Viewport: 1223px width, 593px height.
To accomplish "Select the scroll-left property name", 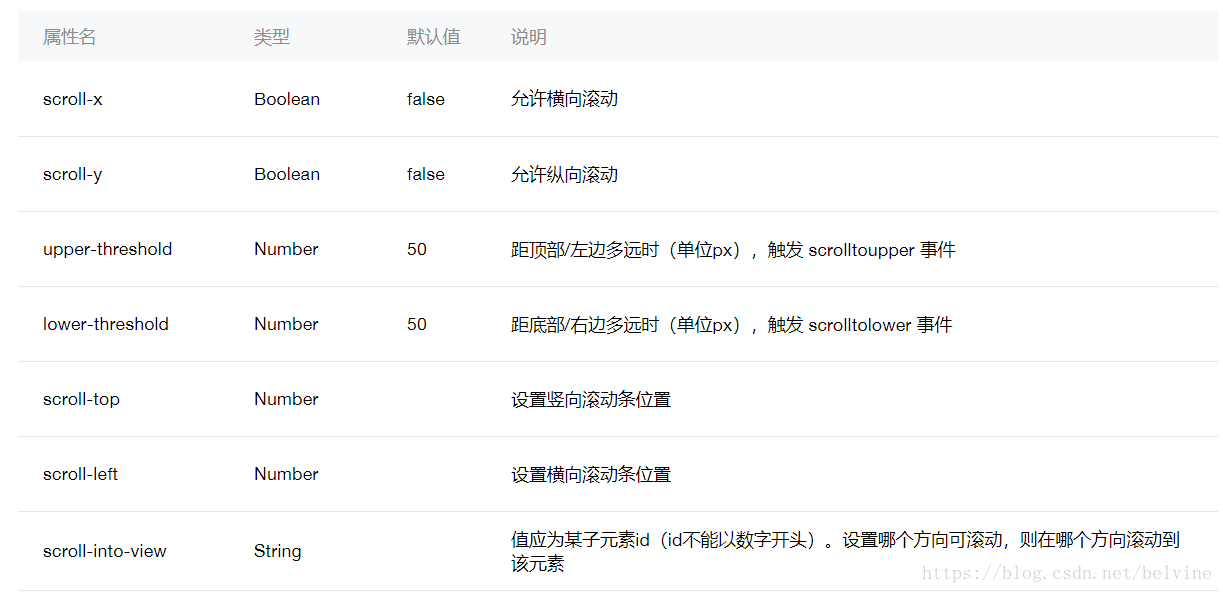I will [x=81, y=474].
